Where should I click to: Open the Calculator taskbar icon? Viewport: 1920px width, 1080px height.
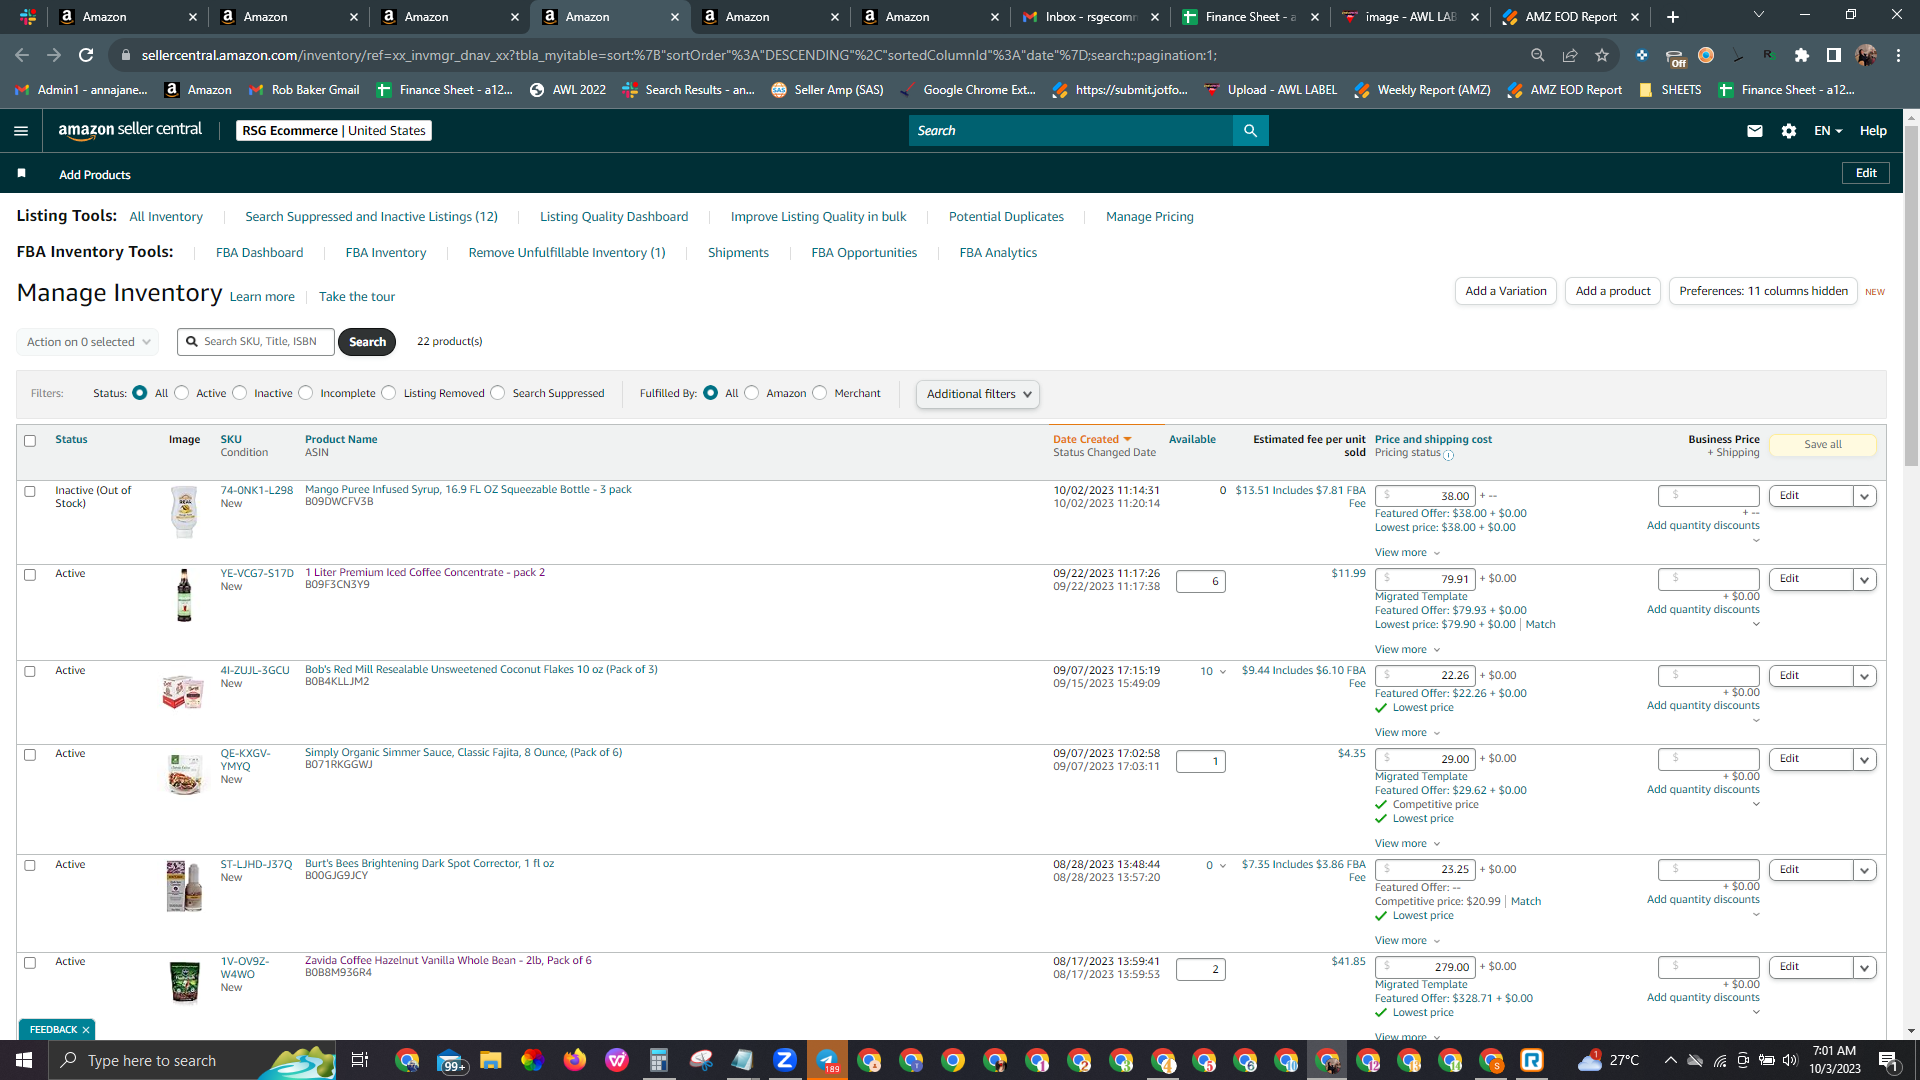[658, 1060]
